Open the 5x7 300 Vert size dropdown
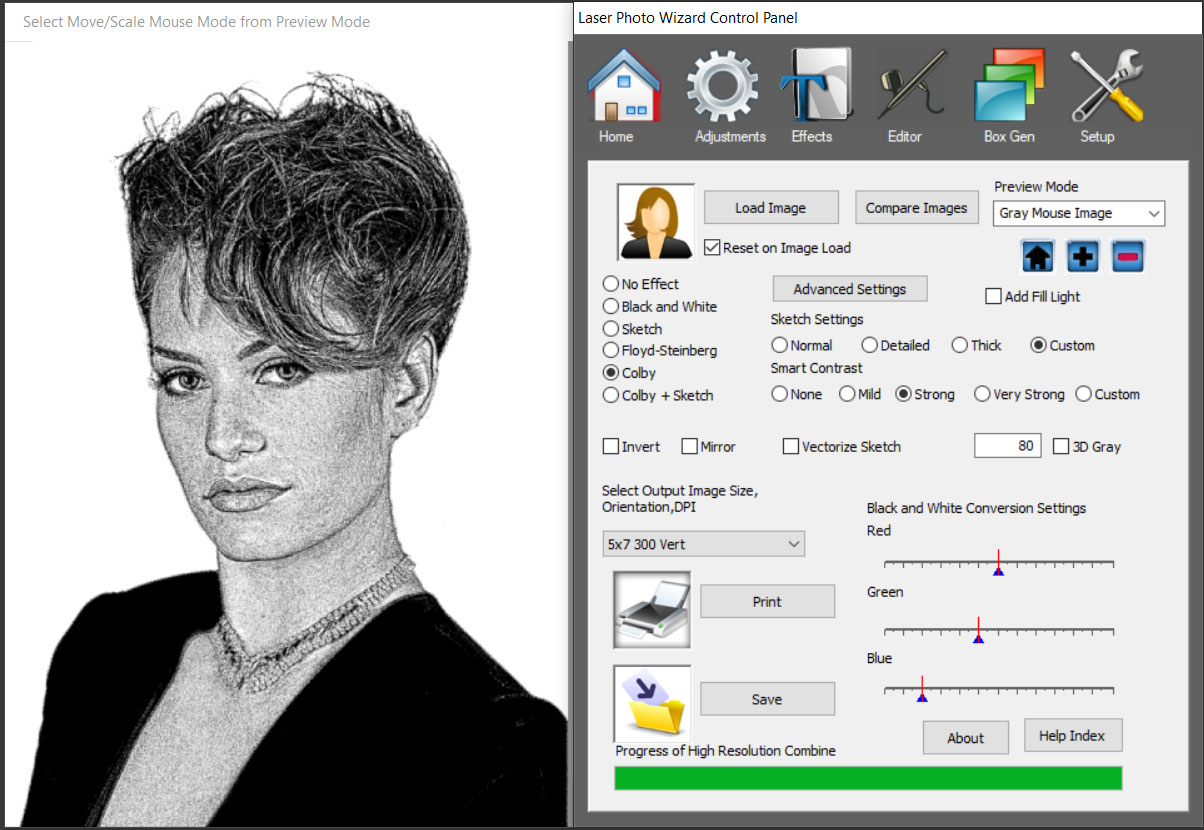The width and height of the screenshot is (1204, 830). tap(703, 544)
